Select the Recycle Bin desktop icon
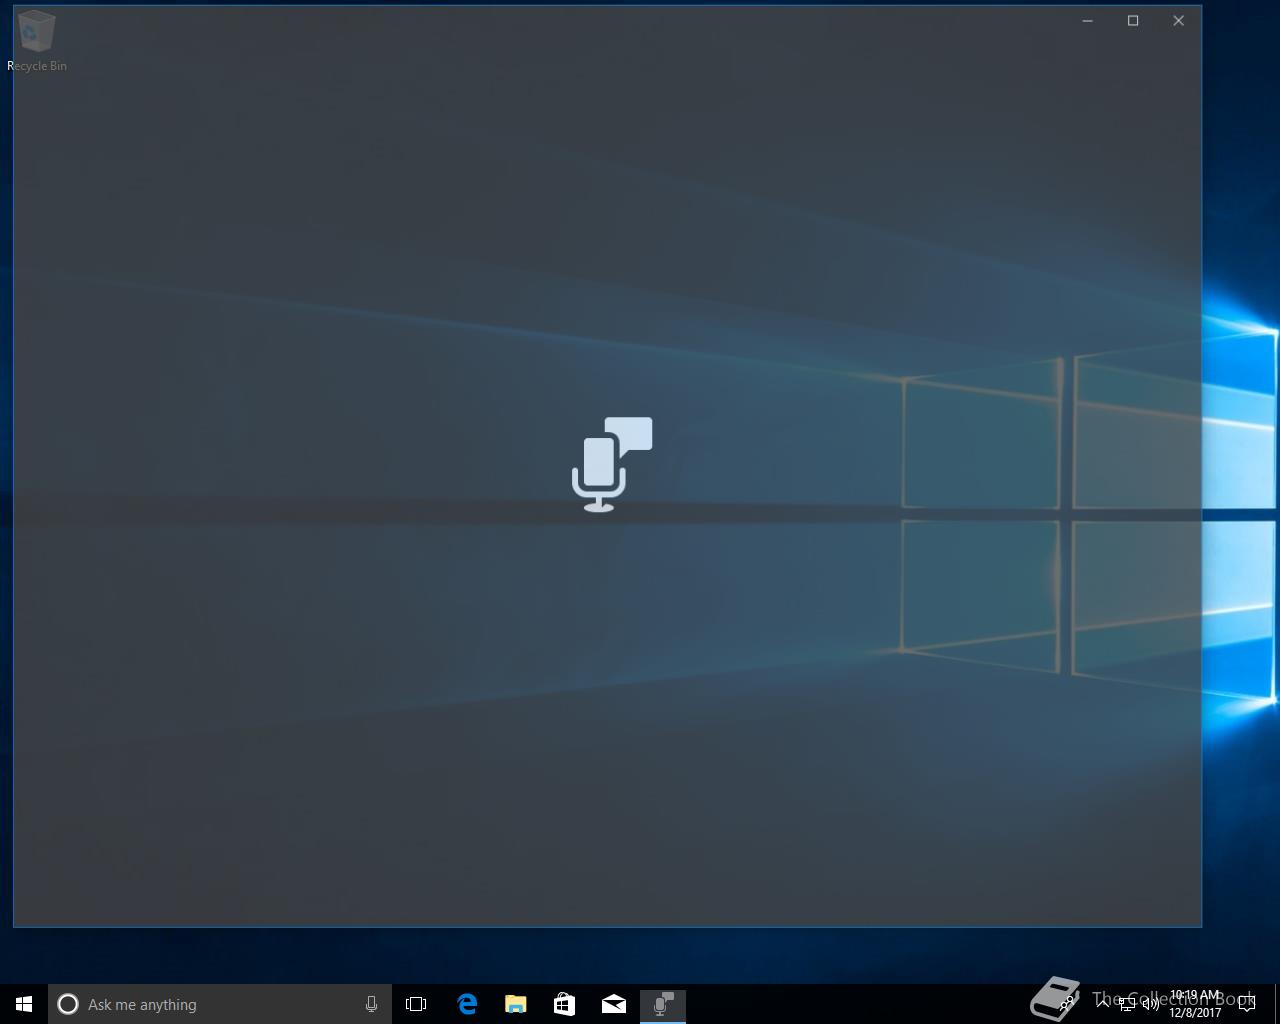Viewport: 1280px width, 1024px height. [x=37, y=41]
